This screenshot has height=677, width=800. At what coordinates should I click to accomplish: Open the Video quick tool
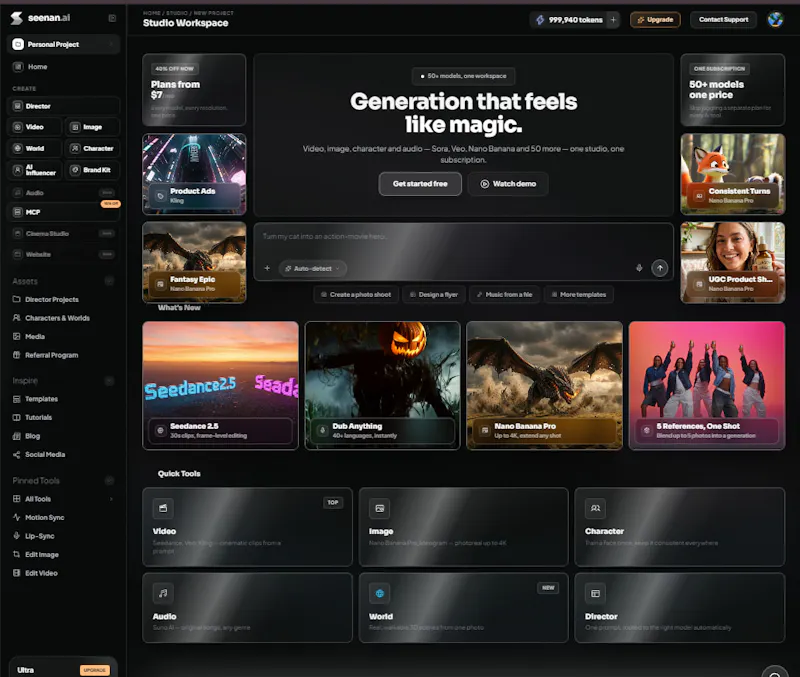click(247, 527)
